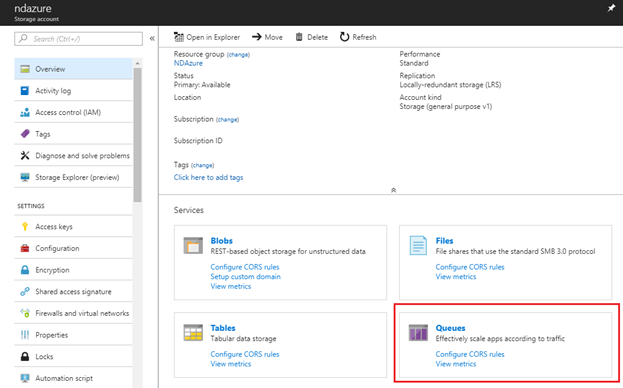Open Configuration settings
The width and height of the screenshot is (623, 388).
pyautogui.click(x=74, y=248)
